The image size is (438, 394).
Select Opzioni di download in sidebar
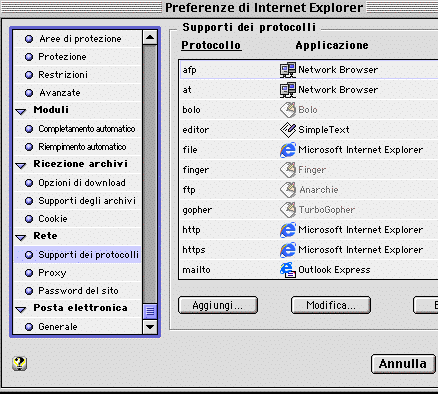pos(78,183)
